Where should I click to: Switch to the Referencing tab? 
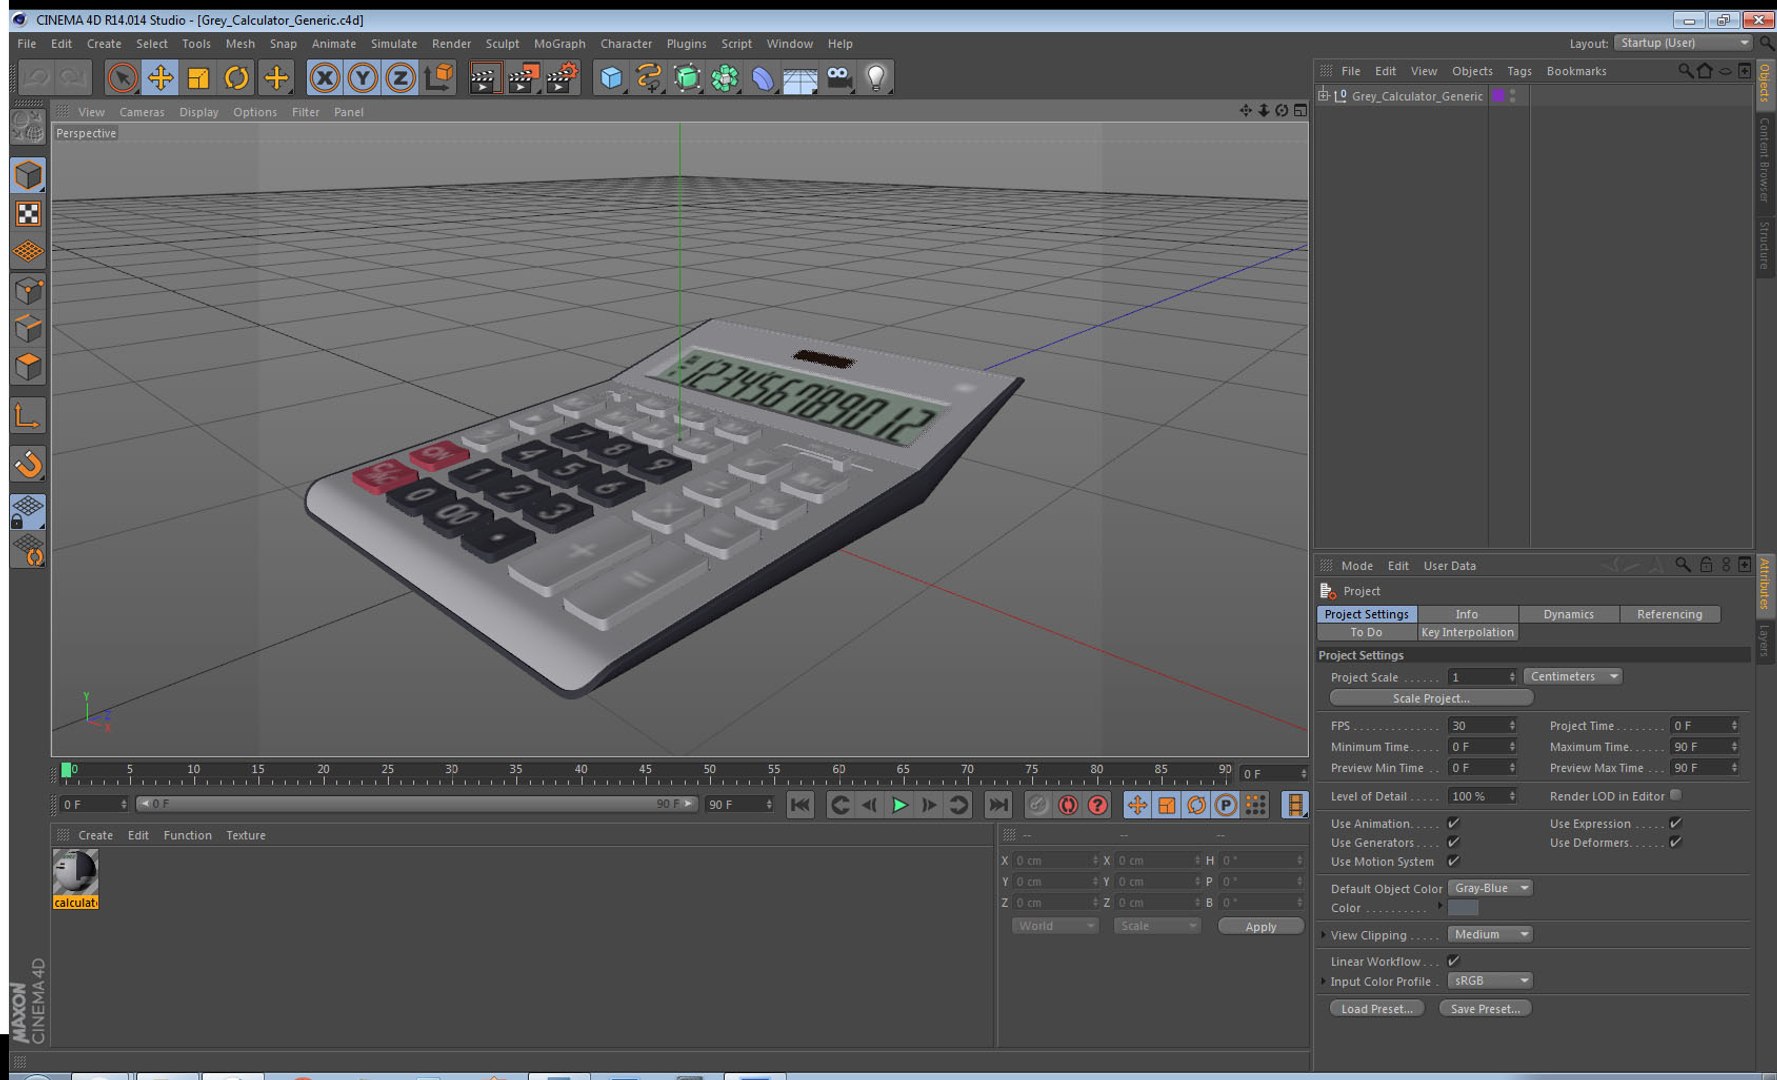point(1669,614)
